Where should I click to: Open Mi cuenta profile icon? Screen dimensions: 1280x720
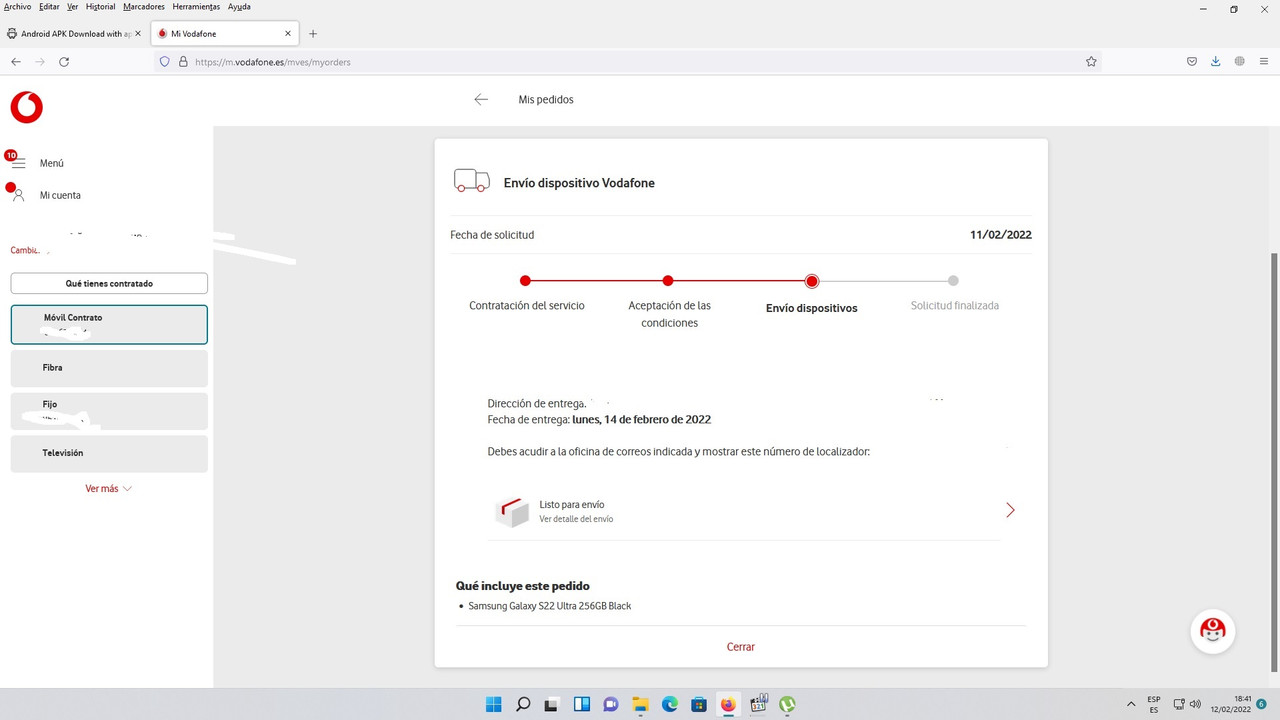[18, 195]
